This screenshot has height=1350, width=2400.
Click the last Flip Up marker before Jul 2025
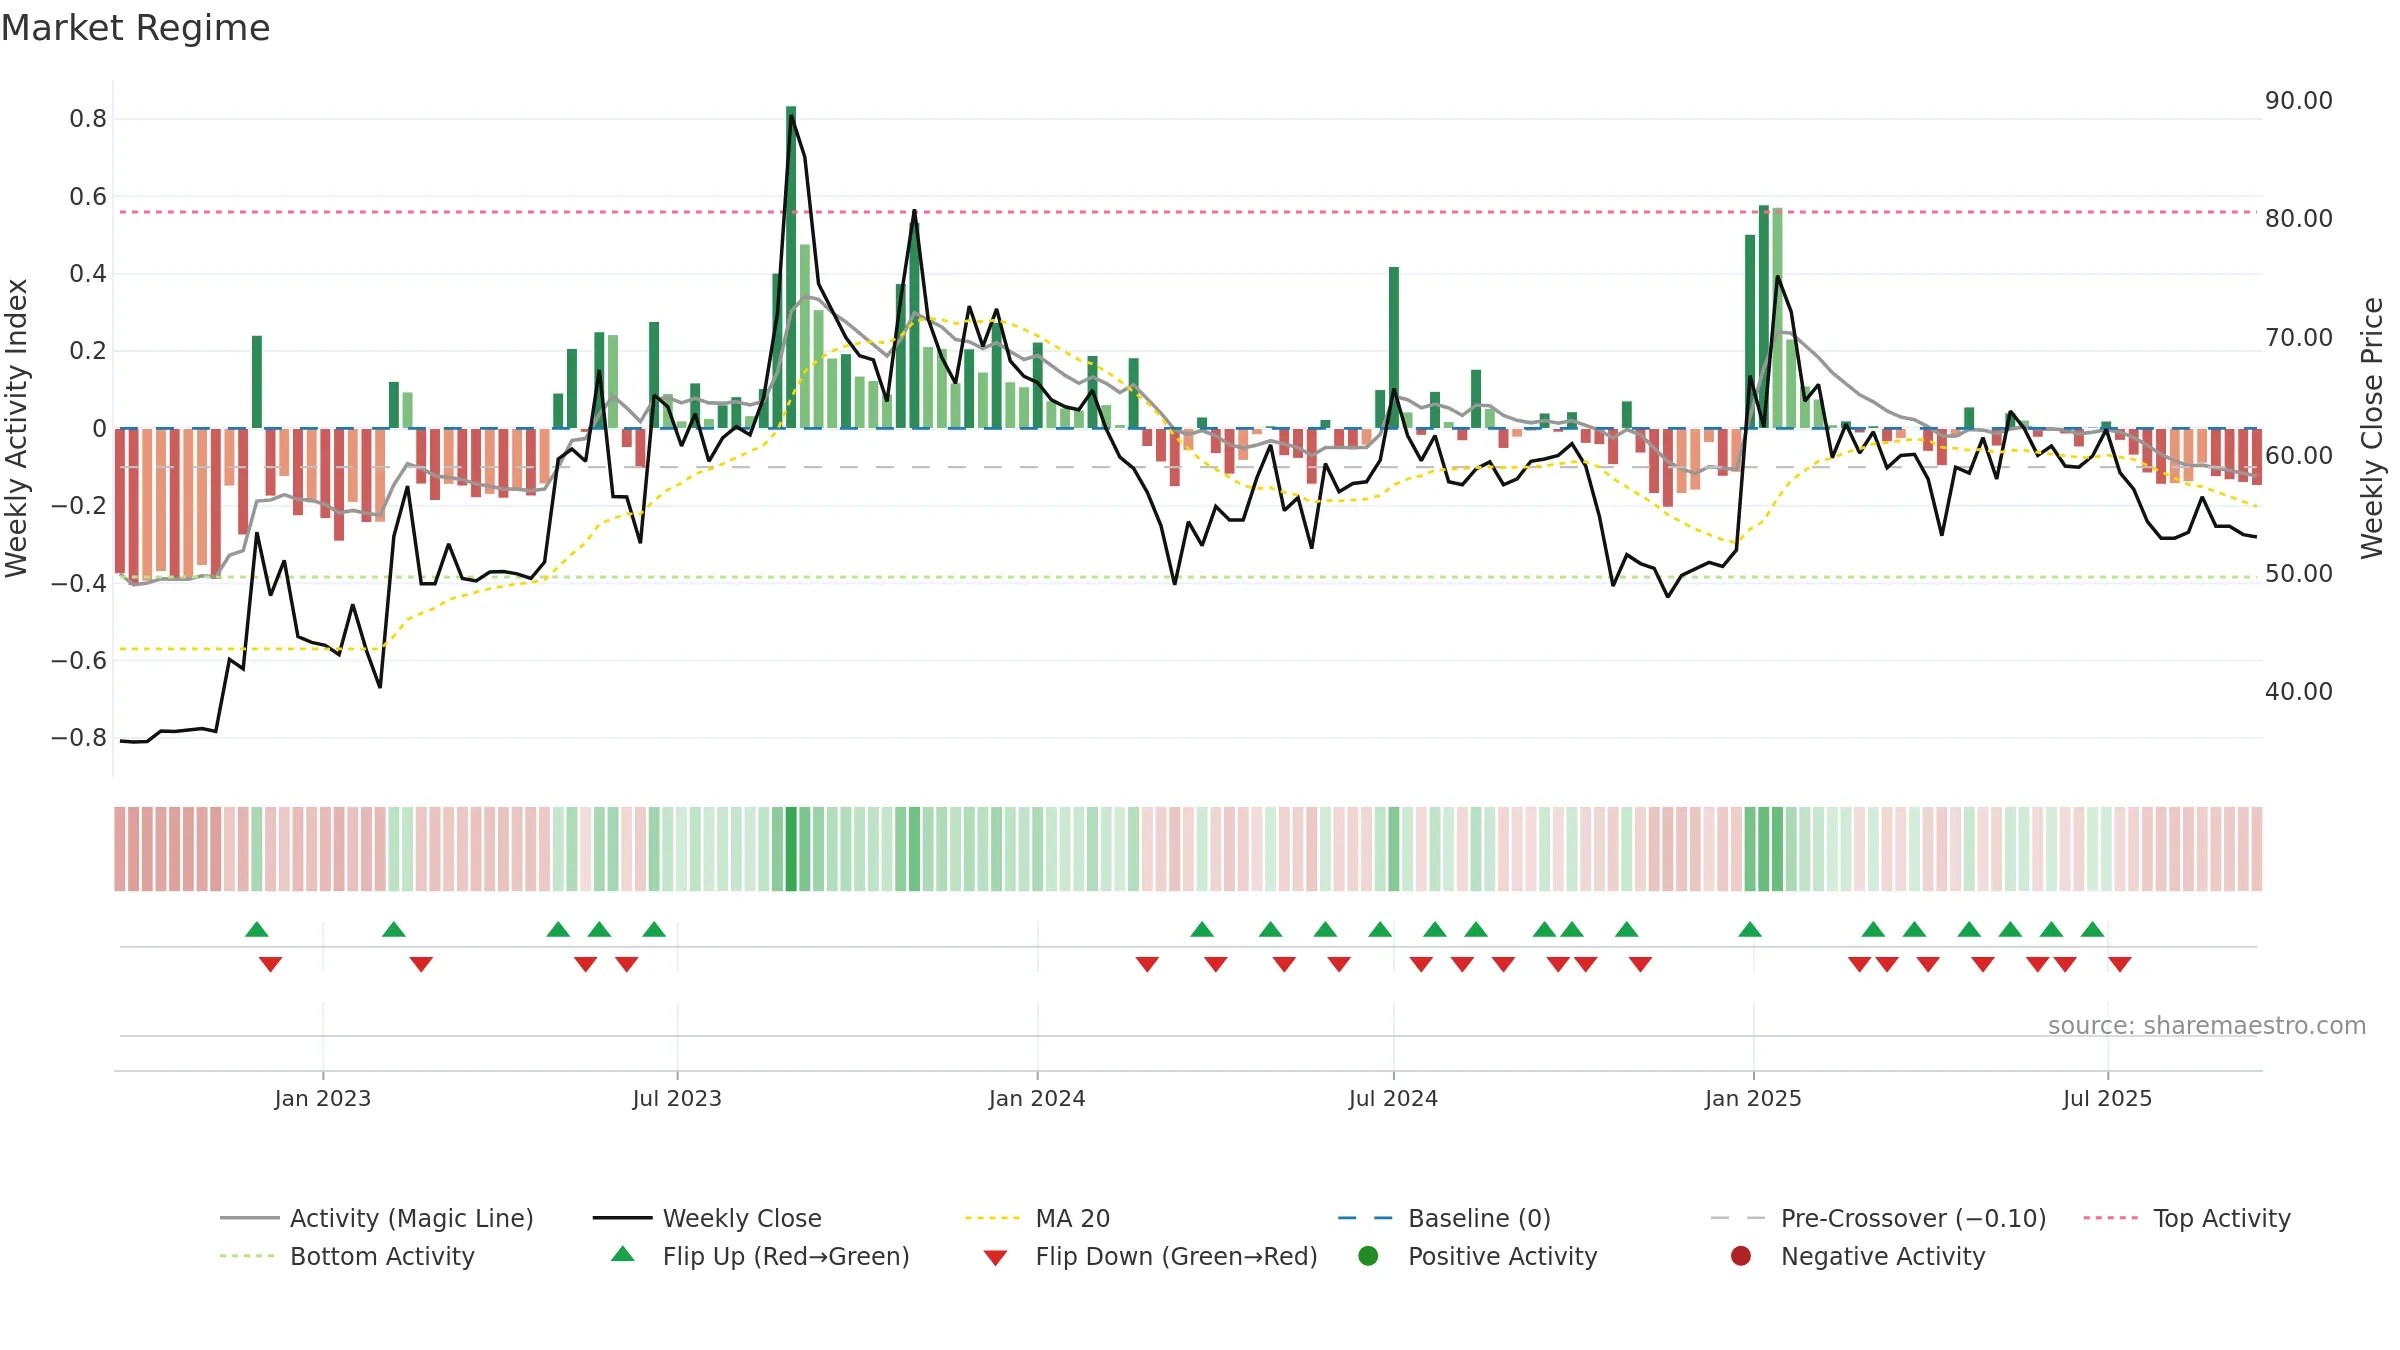pyautogui.click(x=2093, y=929)
